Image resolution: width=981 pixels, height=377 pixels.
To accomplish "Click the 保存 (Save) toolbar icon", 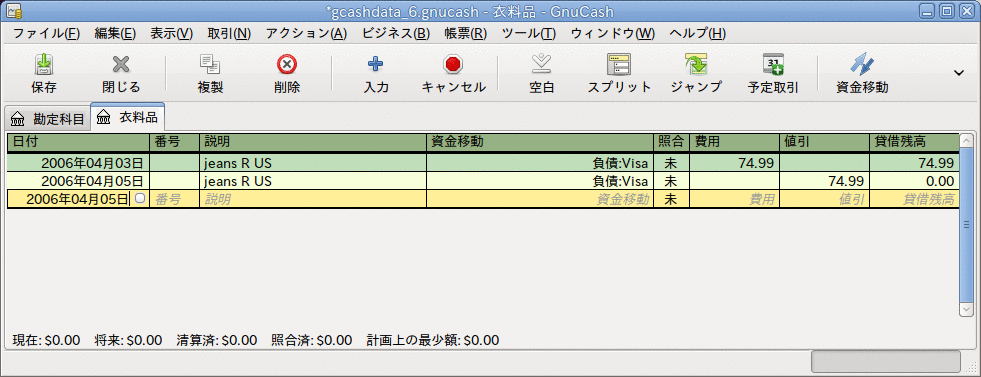I will coord(44,64).
